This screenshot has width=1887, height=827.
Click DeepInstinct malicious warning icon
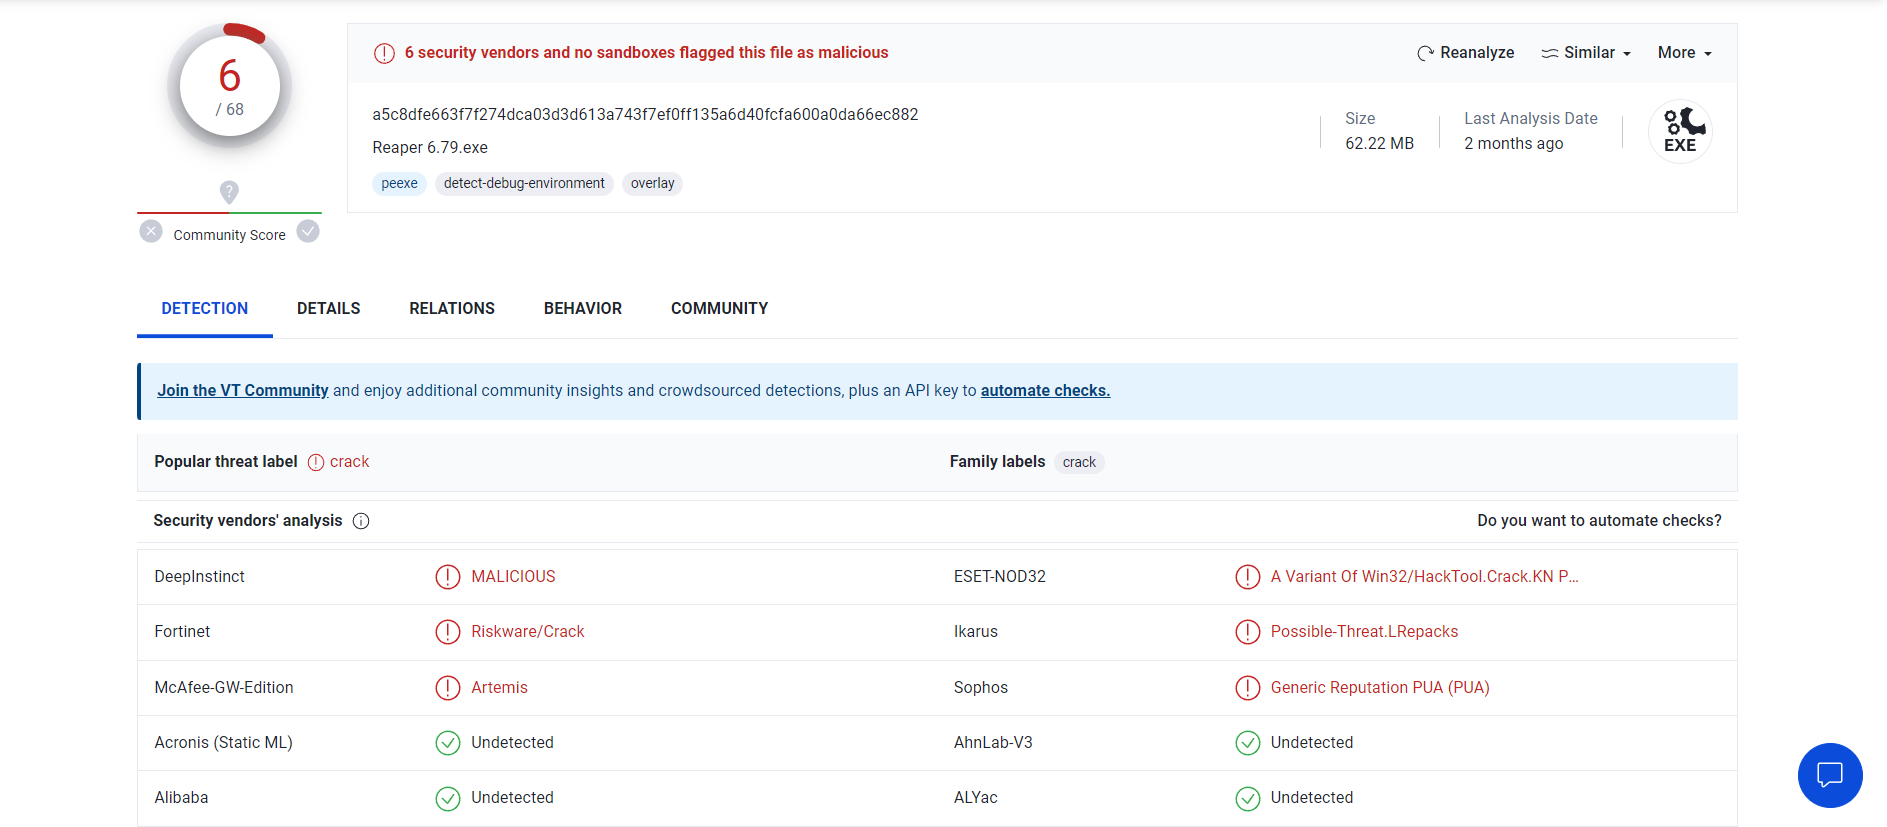pos(448,577)
